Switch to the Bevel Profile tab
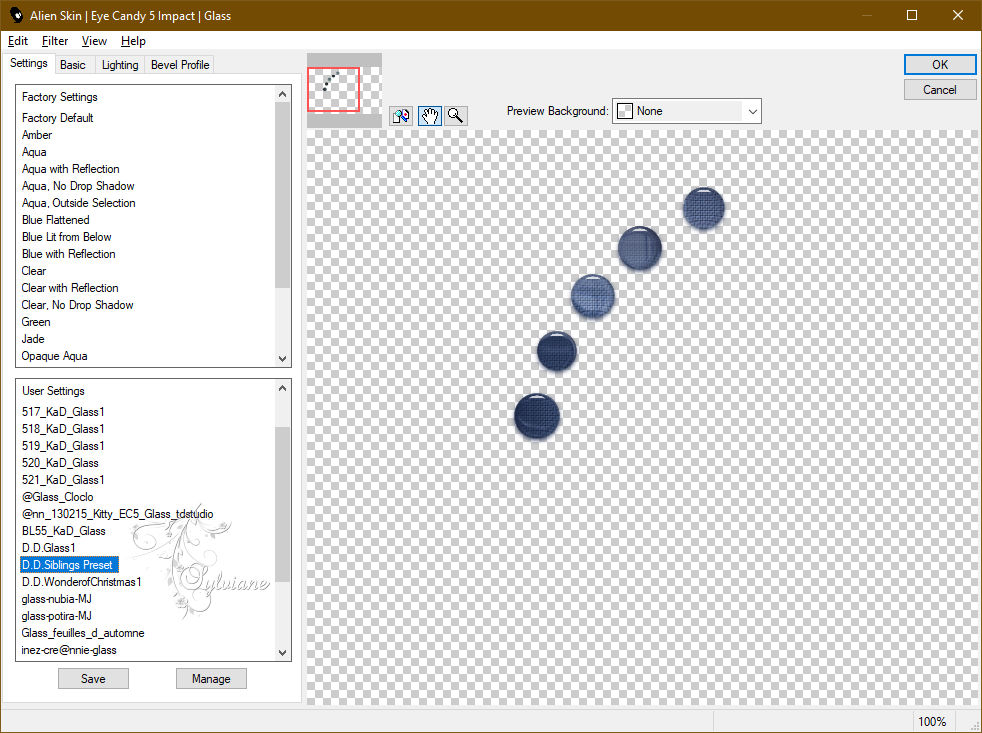Viewport: 982px width, 733px height. point(180,65)
